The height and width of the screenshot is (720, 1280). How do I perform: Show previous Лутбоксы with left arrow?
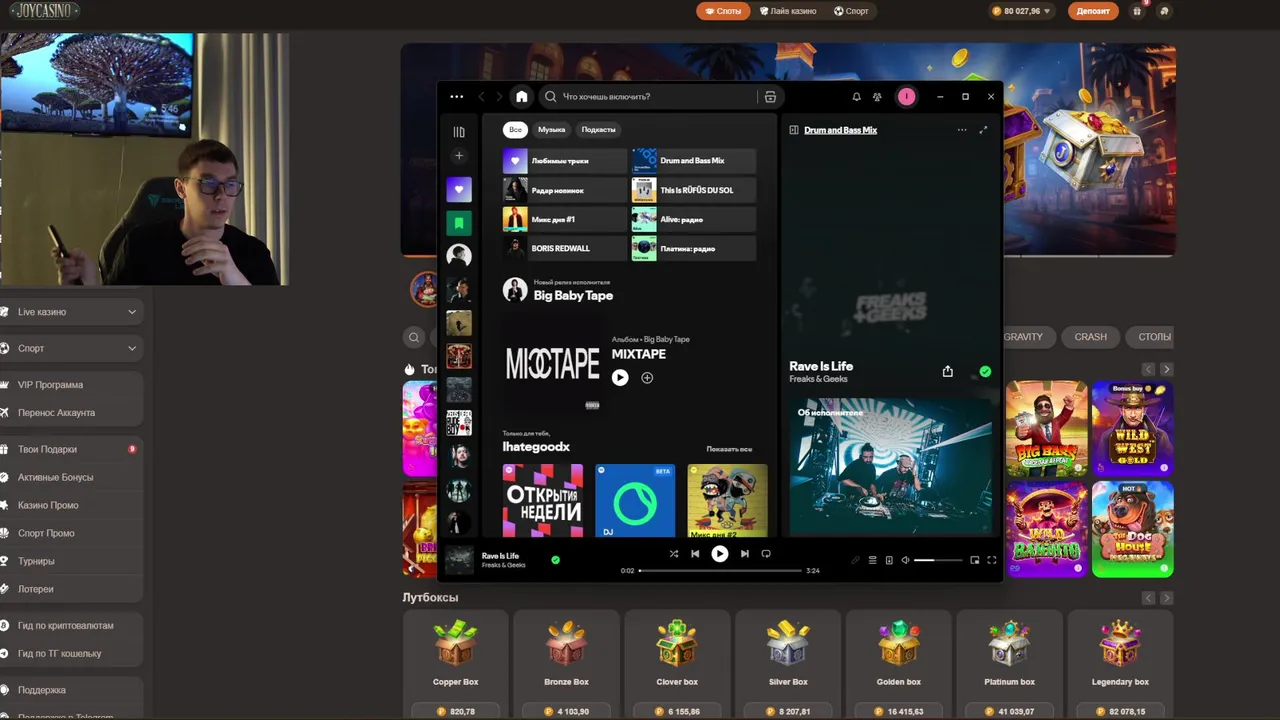pos(1148,598)
